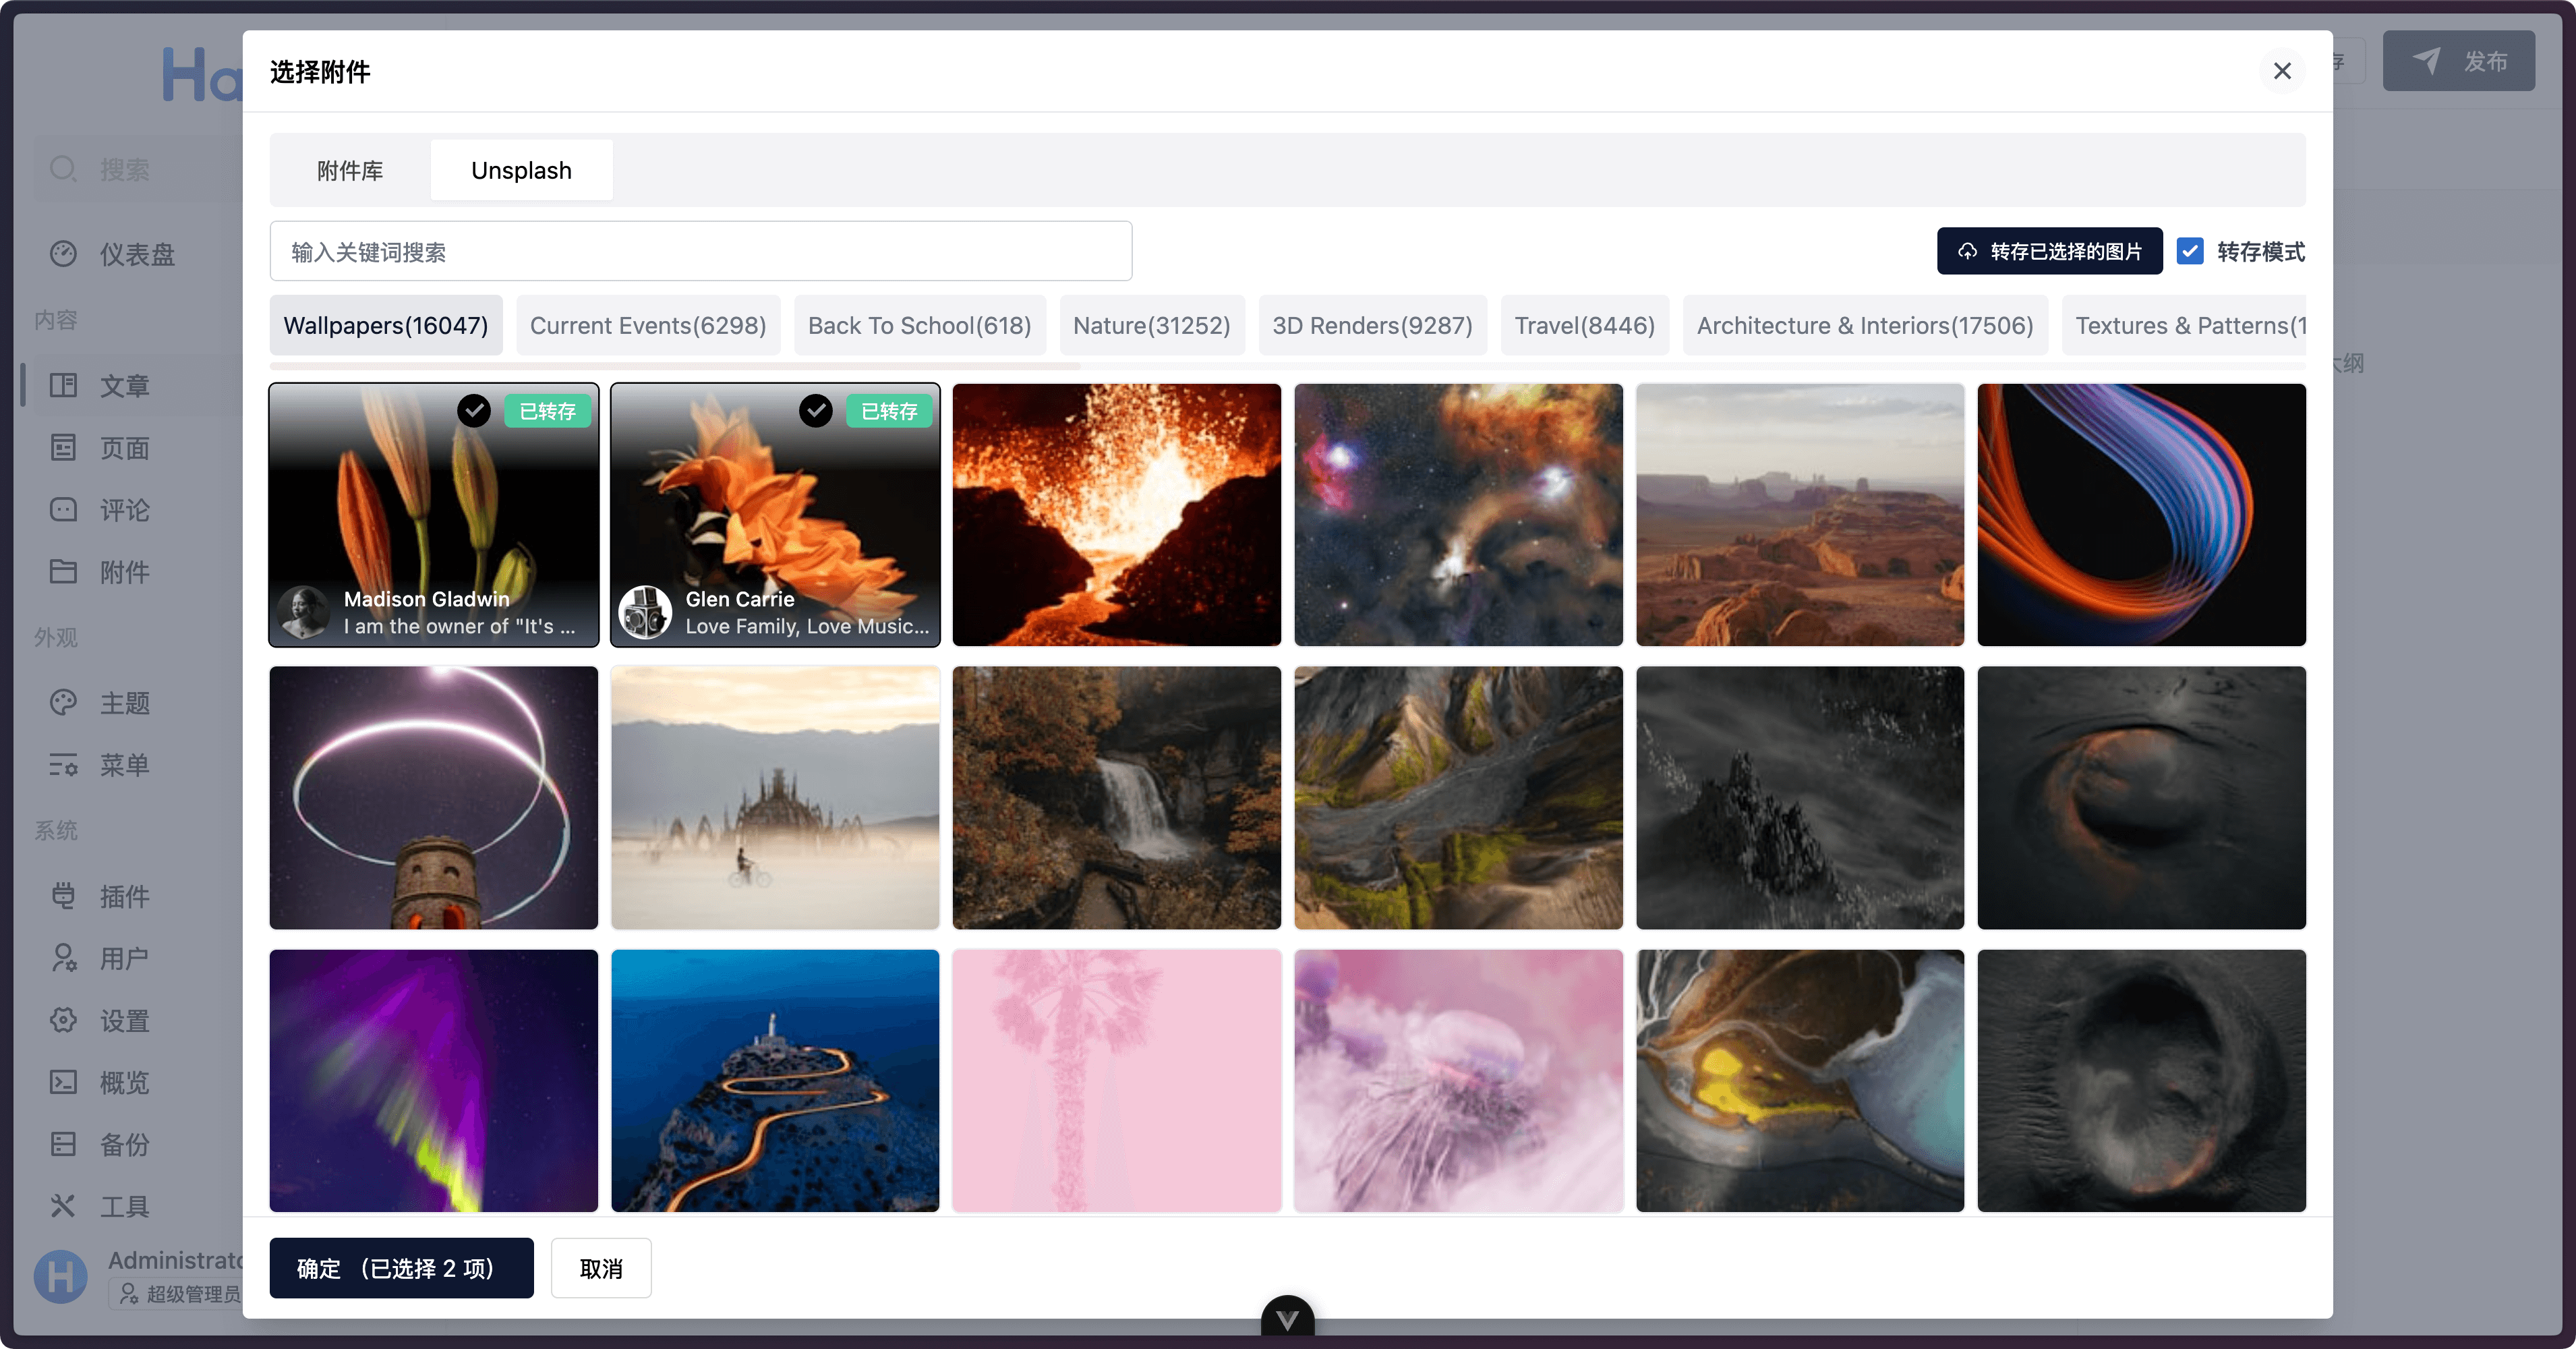Select the erupting volcano lava photo
The width and height of the screenshot is (2576, 1349).
click(x=1116, y=515)
